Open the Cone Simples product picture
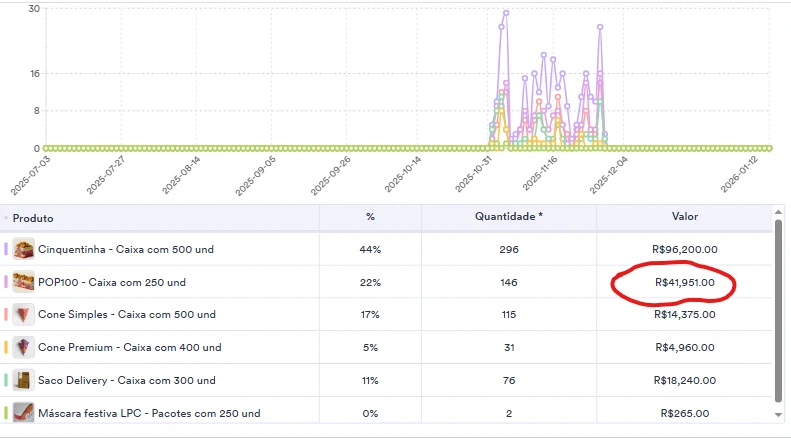 24,315
